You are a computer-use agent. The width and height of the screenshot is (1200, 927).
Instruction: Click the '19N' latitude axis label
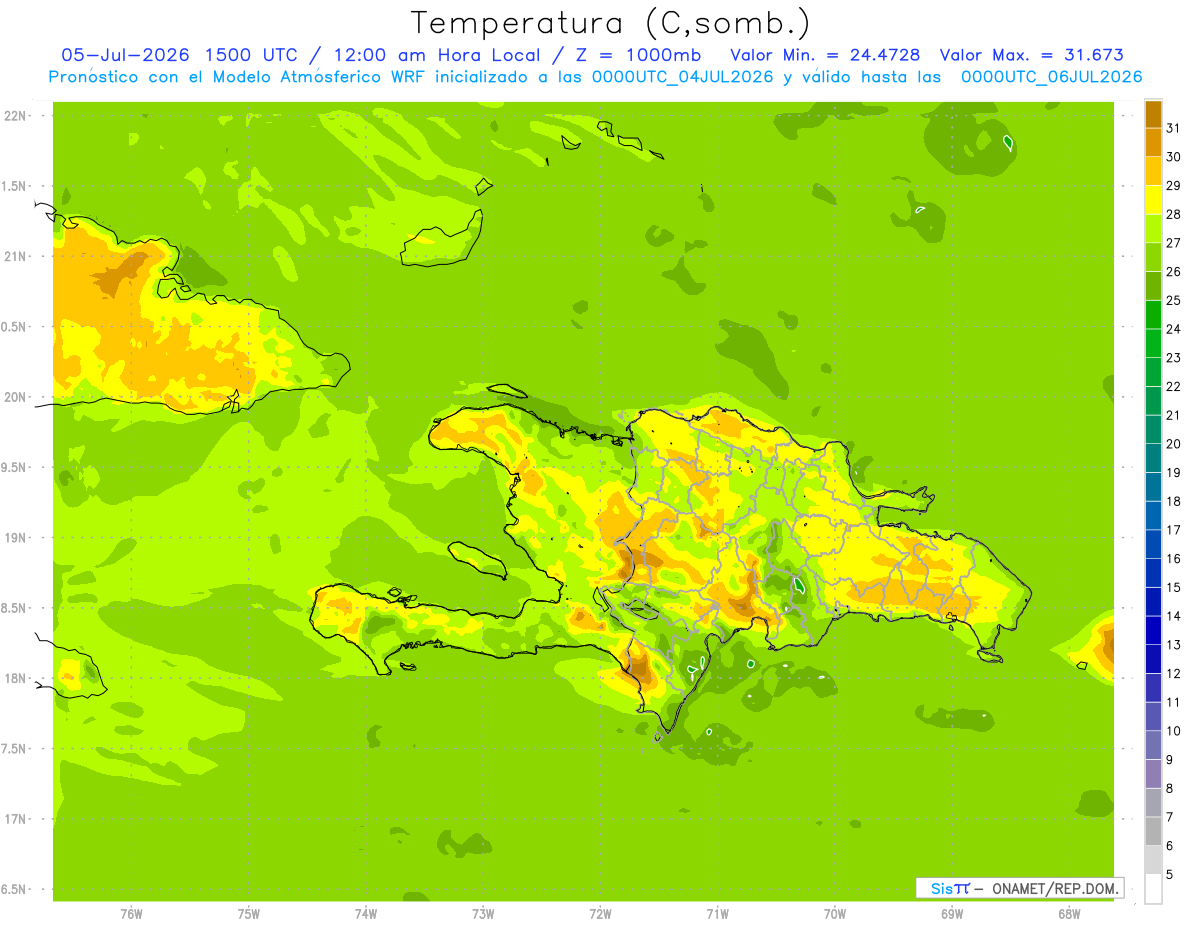(15, 538)
